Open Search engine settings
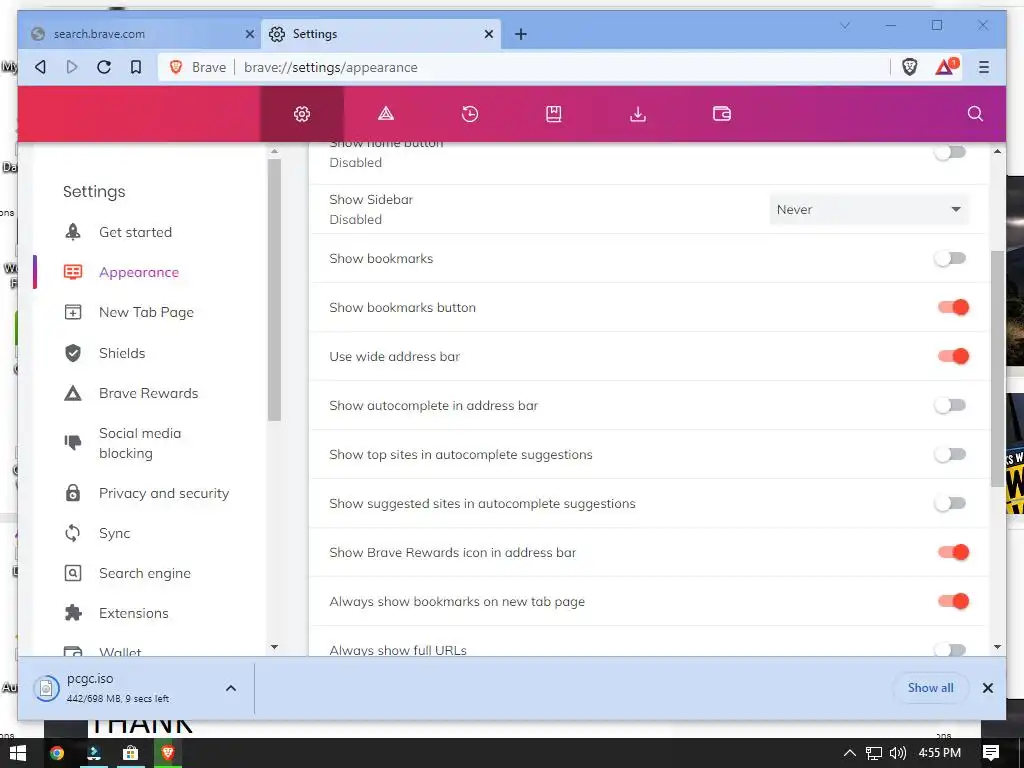 coord(145,573)
